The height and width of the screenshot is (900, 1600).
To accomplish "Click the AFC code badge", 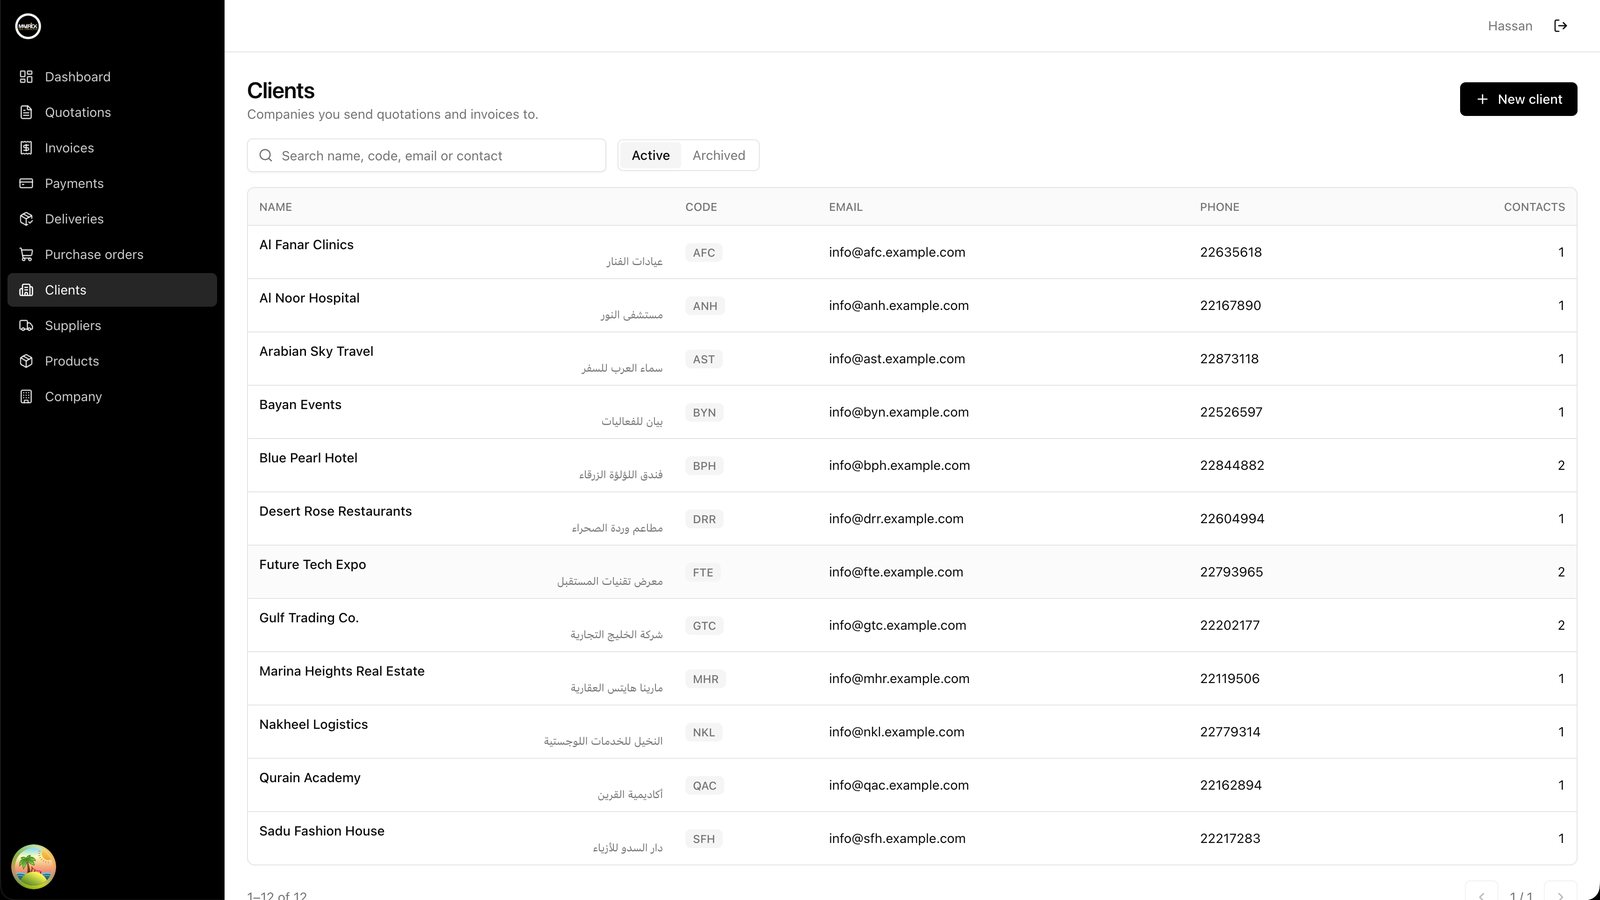I will click(x=704, y=253).
